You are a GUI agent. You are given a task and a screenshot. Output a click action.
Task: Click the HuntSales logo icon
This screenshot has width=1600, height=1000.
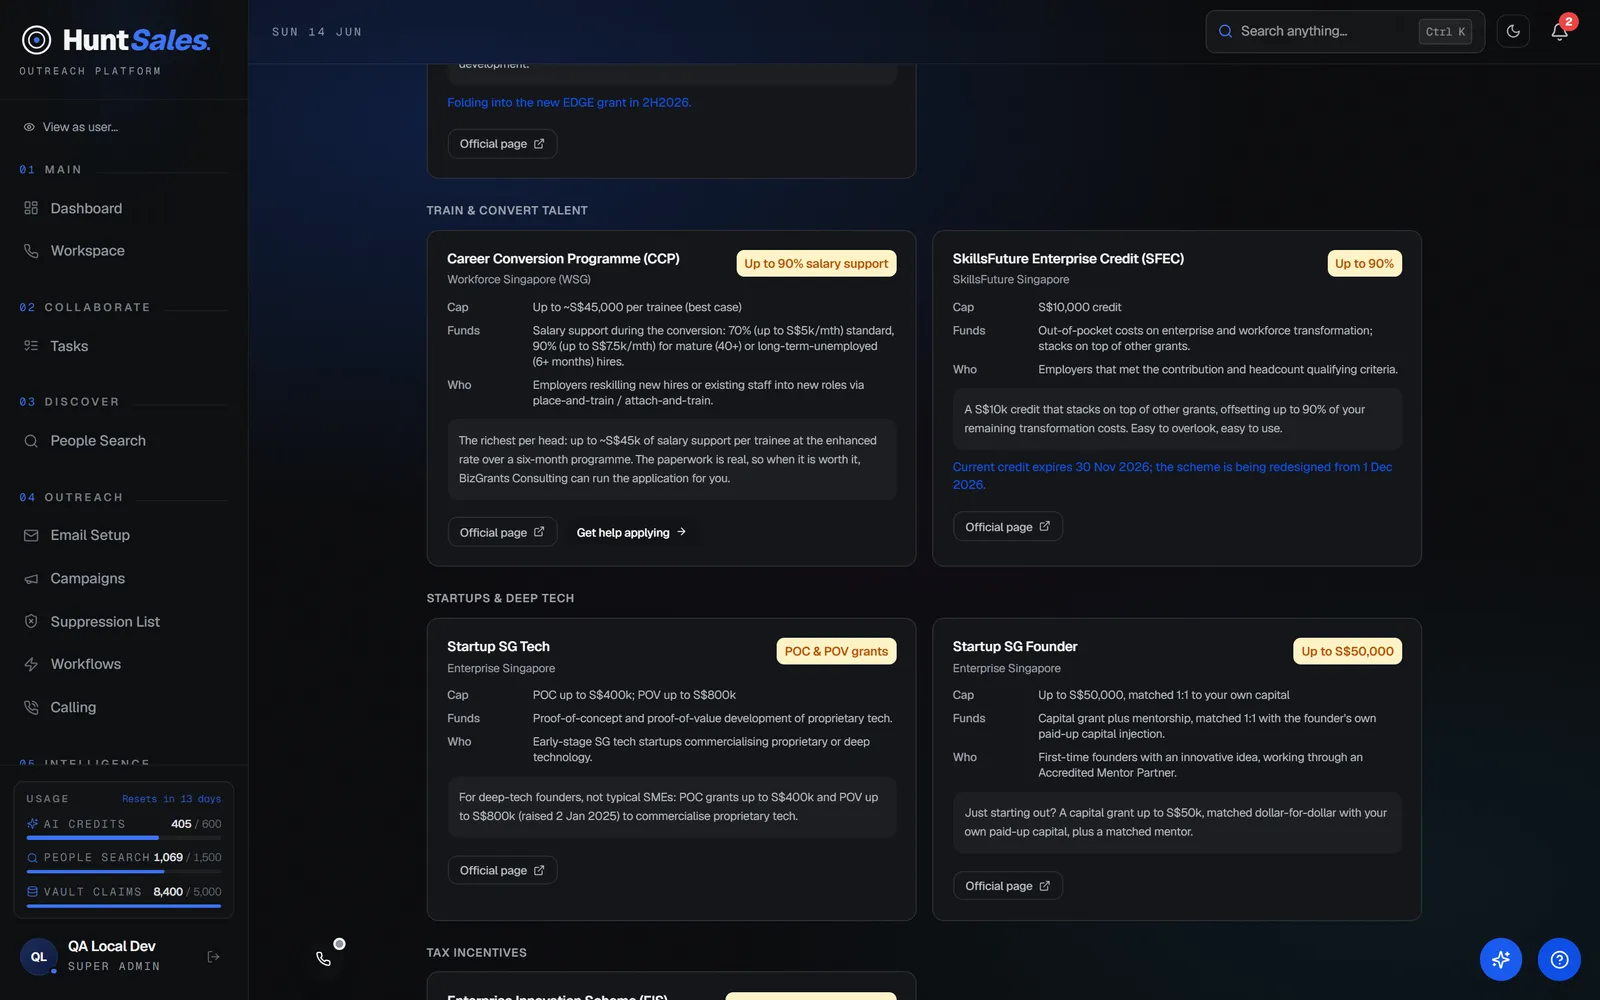37,40
